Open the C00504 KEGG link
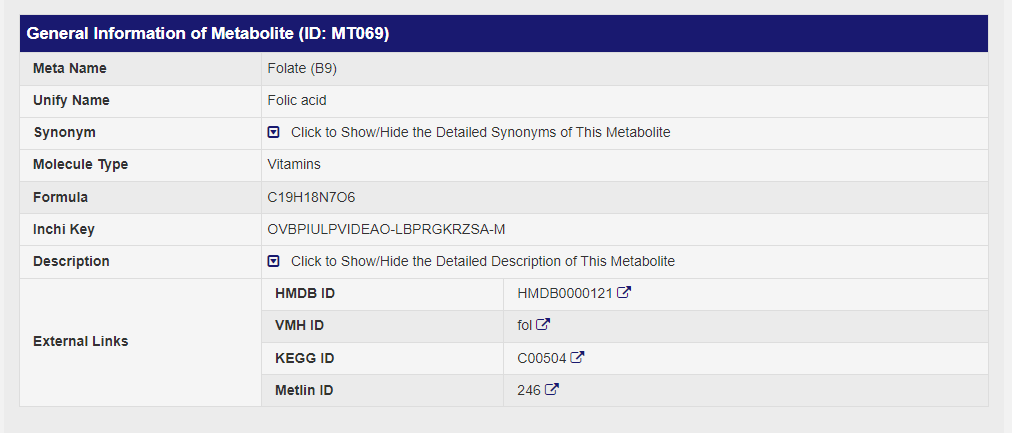 click(x=541, y=358)
